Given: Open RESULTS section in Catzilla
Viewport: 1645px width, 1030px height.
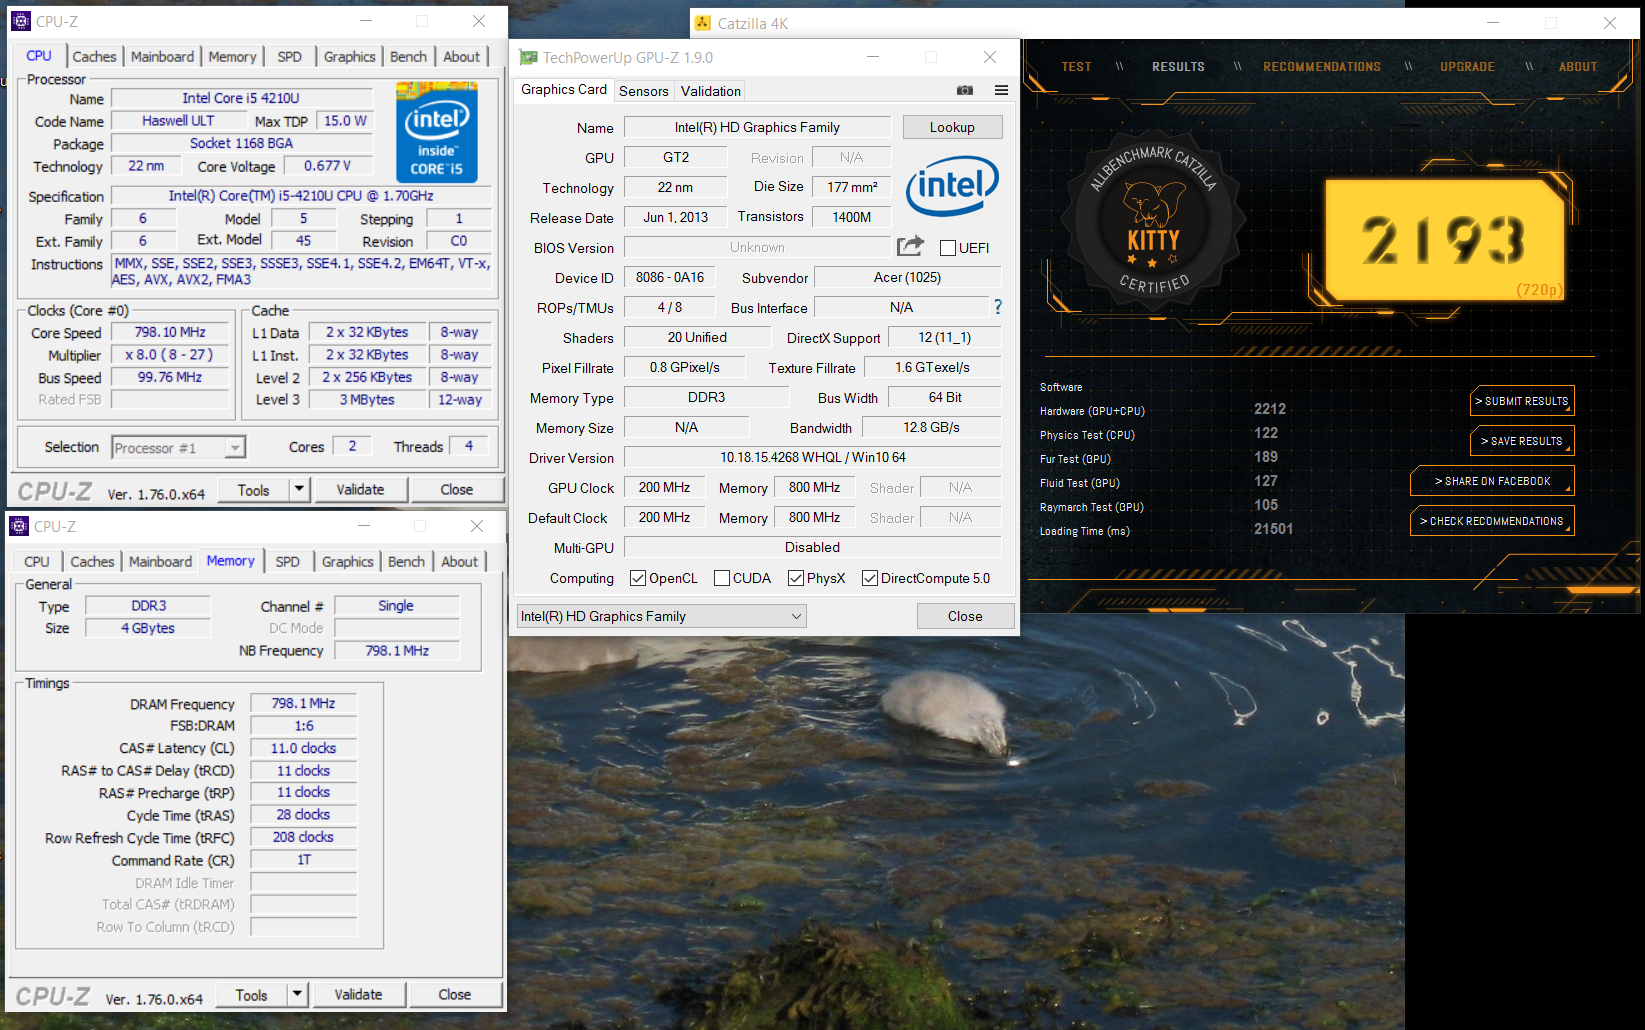Looking at the screenshot, I should tap(1178, 67).
